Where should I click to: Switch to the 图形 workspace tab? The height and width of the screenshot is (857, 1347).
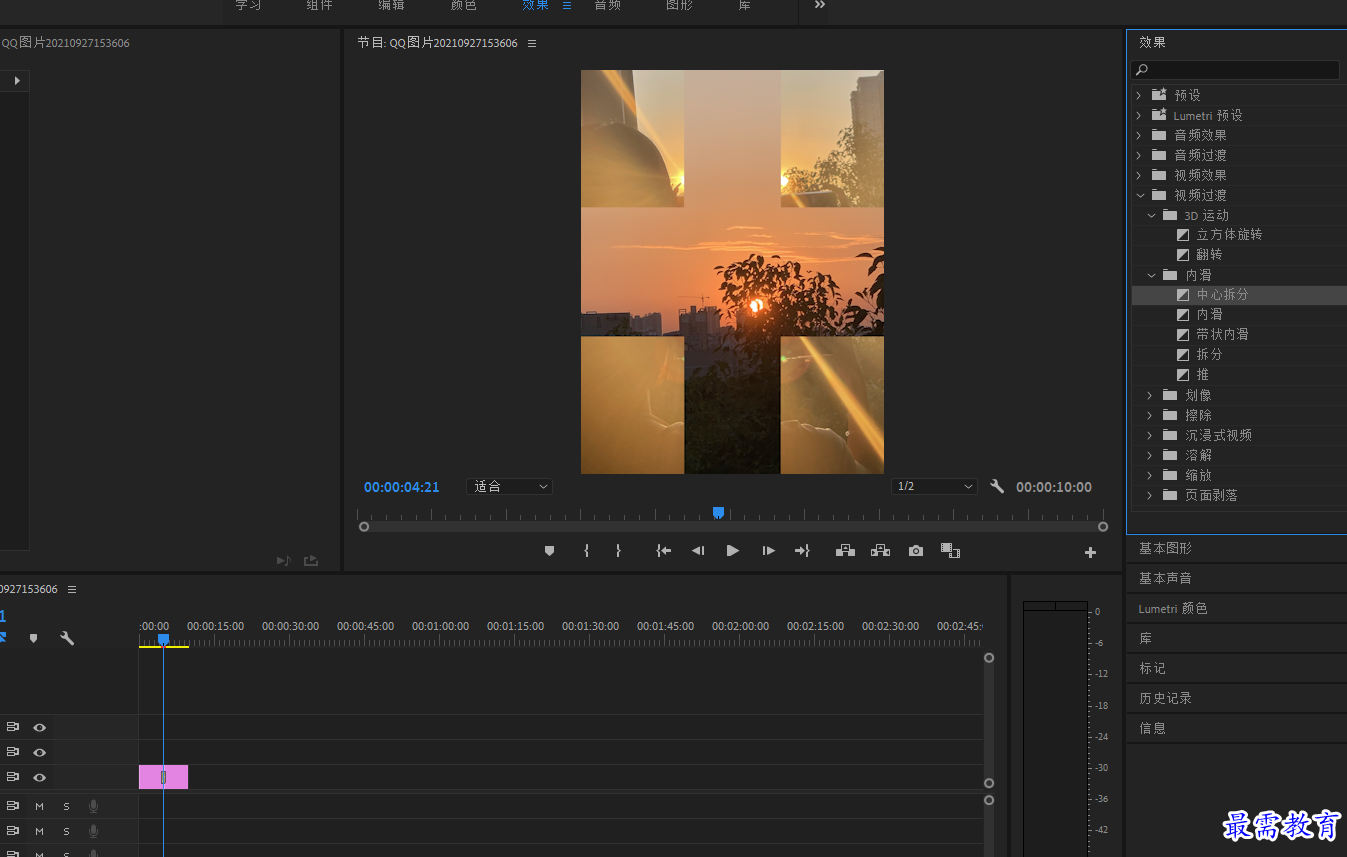click(679, 5)
